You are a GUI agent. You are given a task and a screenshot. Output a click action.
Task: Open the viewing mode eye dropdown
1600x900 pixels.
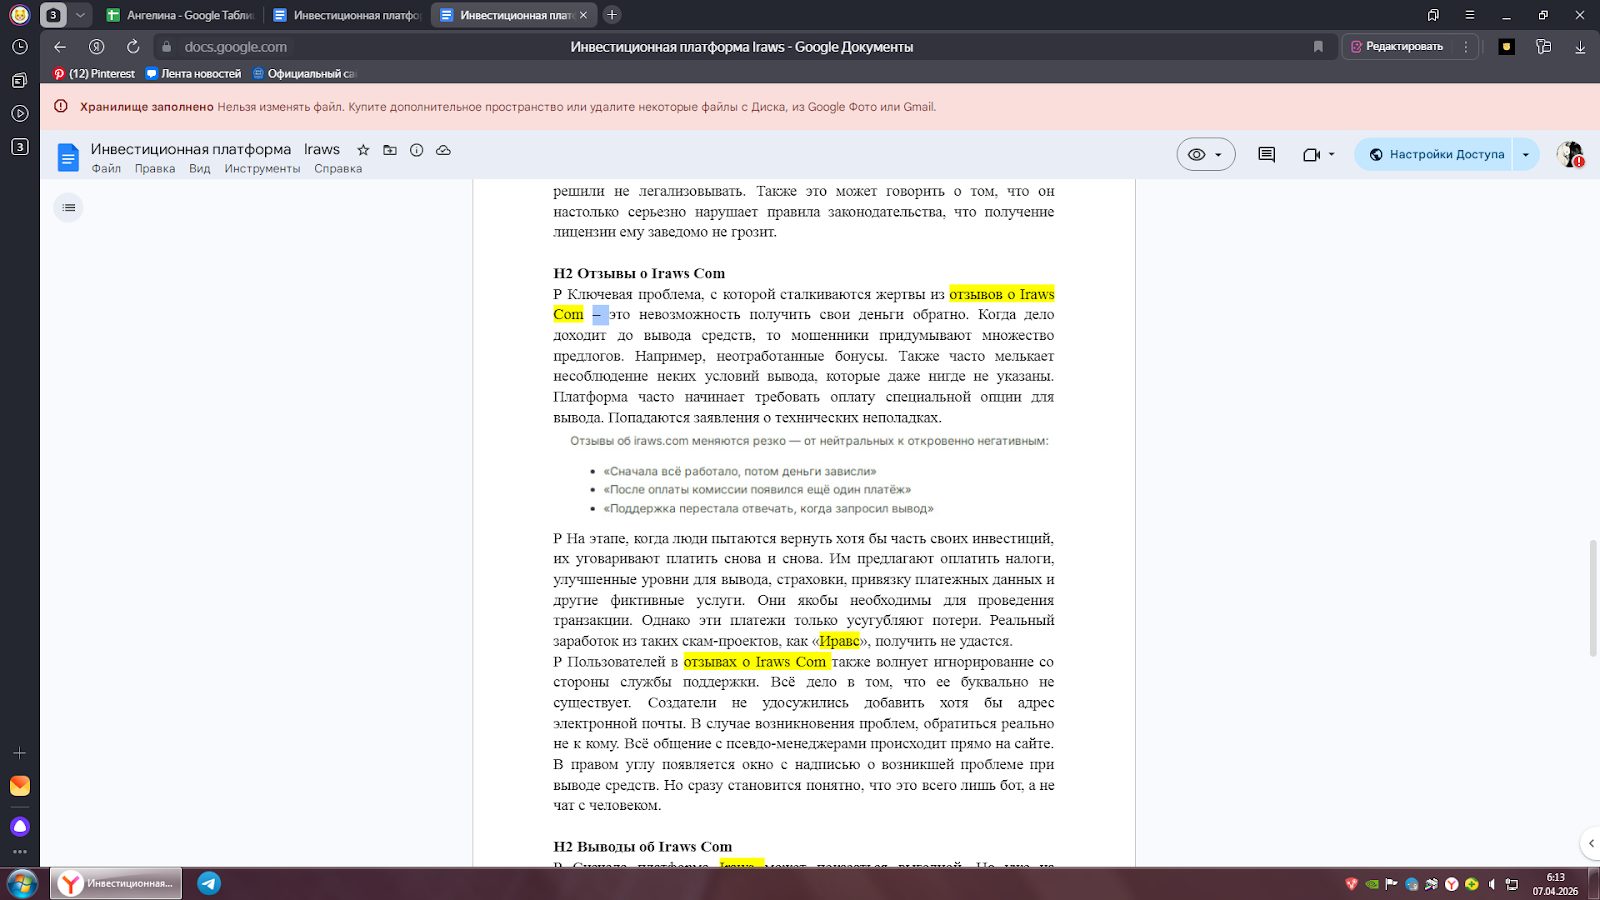(1205, 154)
